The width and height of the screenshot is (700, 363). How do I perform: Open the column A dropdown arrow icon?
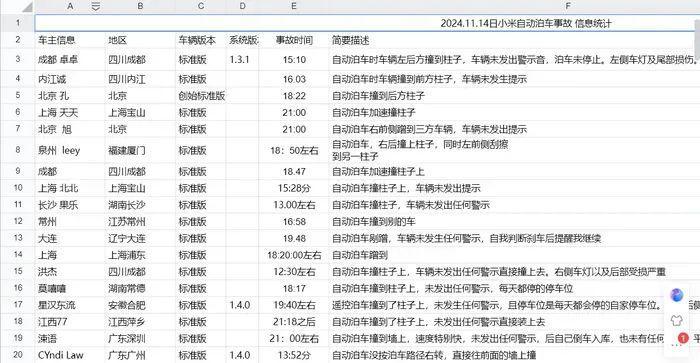[x=96, y=6]
